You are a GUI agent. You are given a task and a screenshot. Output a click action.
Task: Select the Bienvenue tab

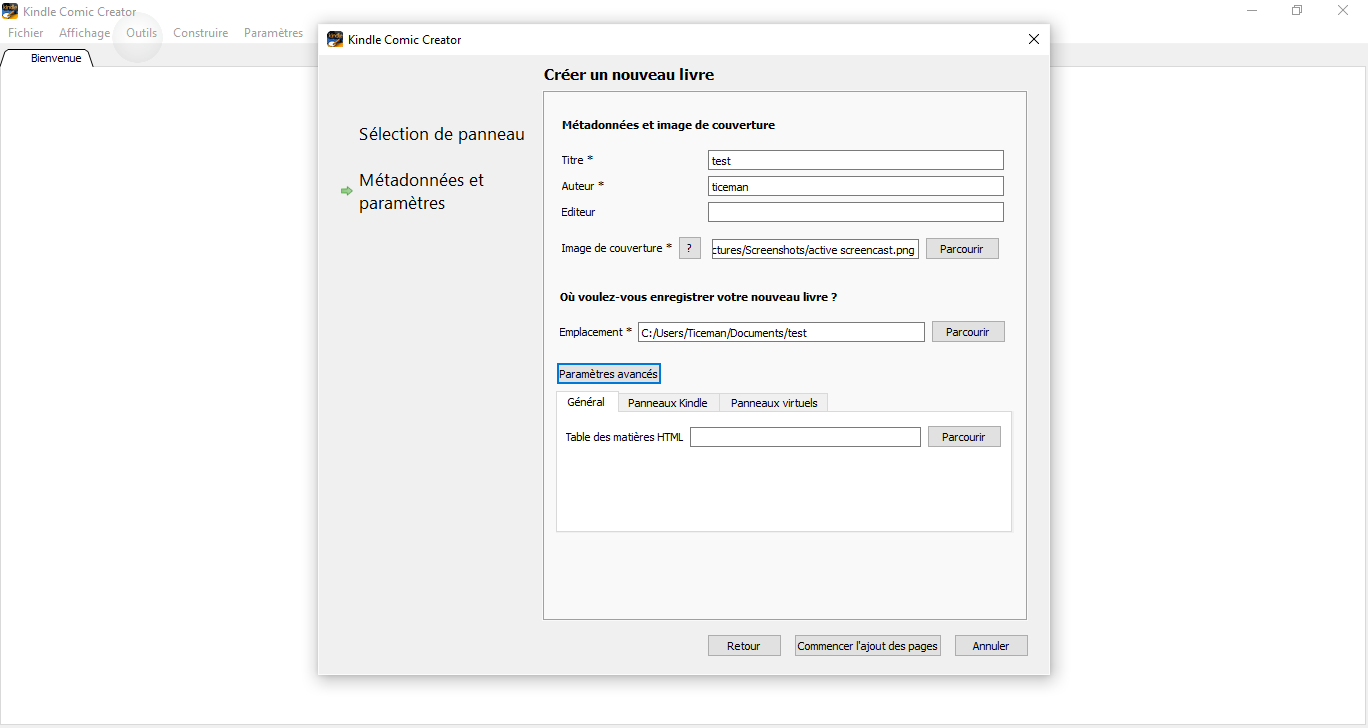[48, 59]
